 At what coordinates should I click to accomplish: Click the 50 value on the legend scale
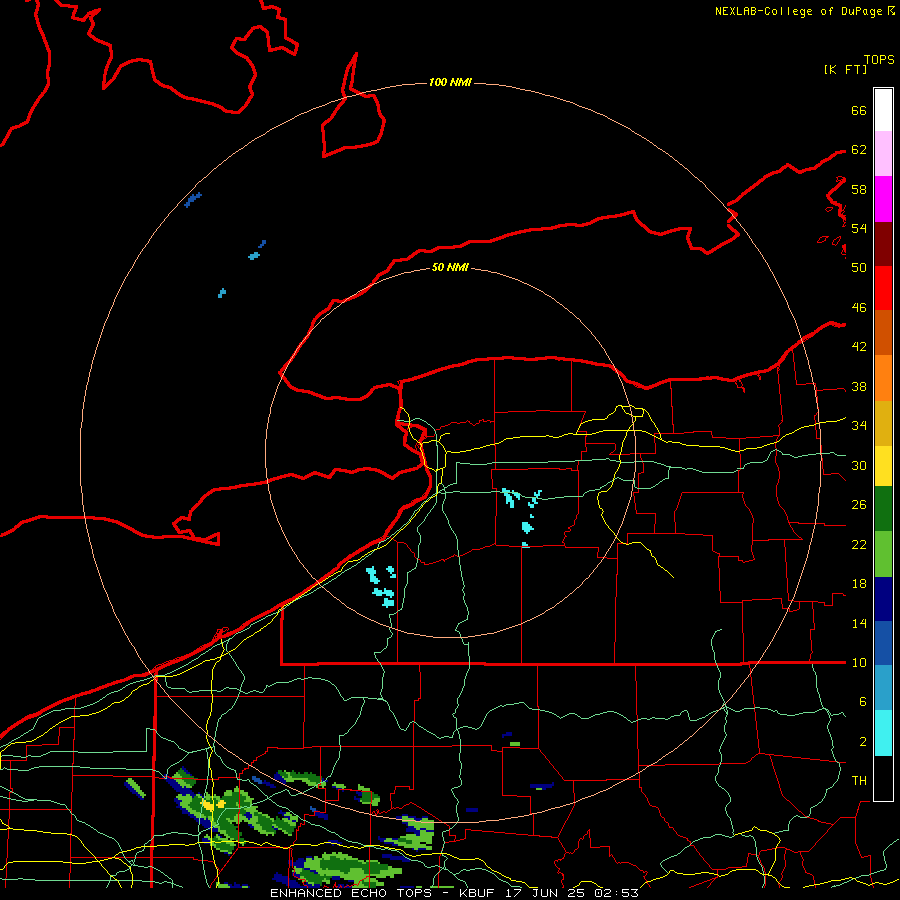click(x=859, y=267)
